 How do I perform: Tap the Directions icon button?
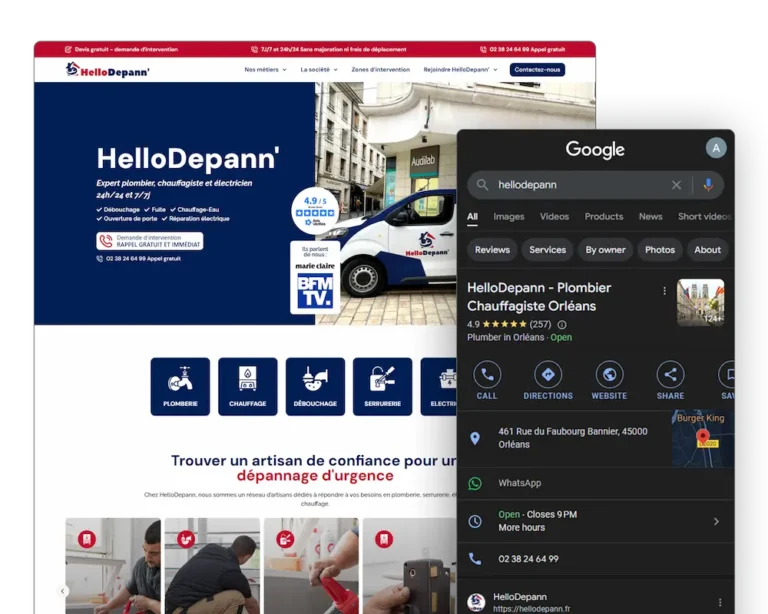pos(547,375)
